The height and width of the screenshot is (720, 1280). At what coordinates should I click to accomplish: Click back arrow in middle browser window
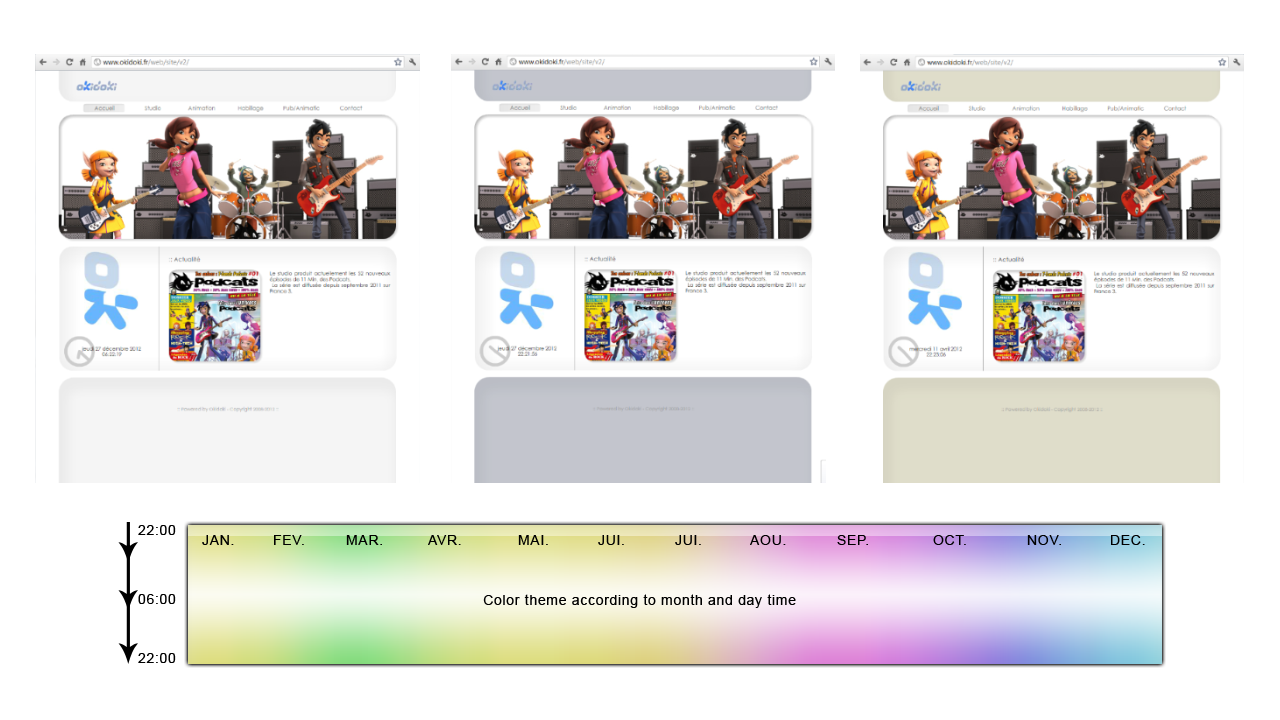459,62
